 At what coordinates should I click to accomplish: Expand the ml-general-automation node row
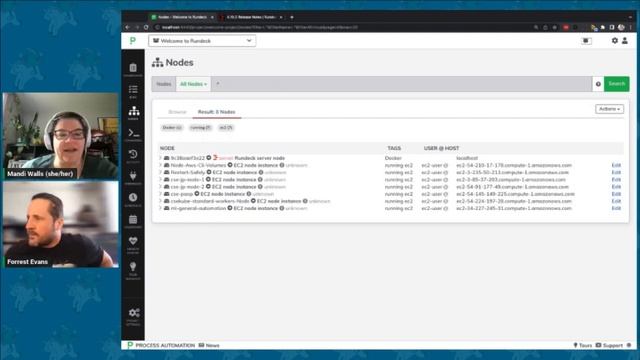[x=160, y=208]
